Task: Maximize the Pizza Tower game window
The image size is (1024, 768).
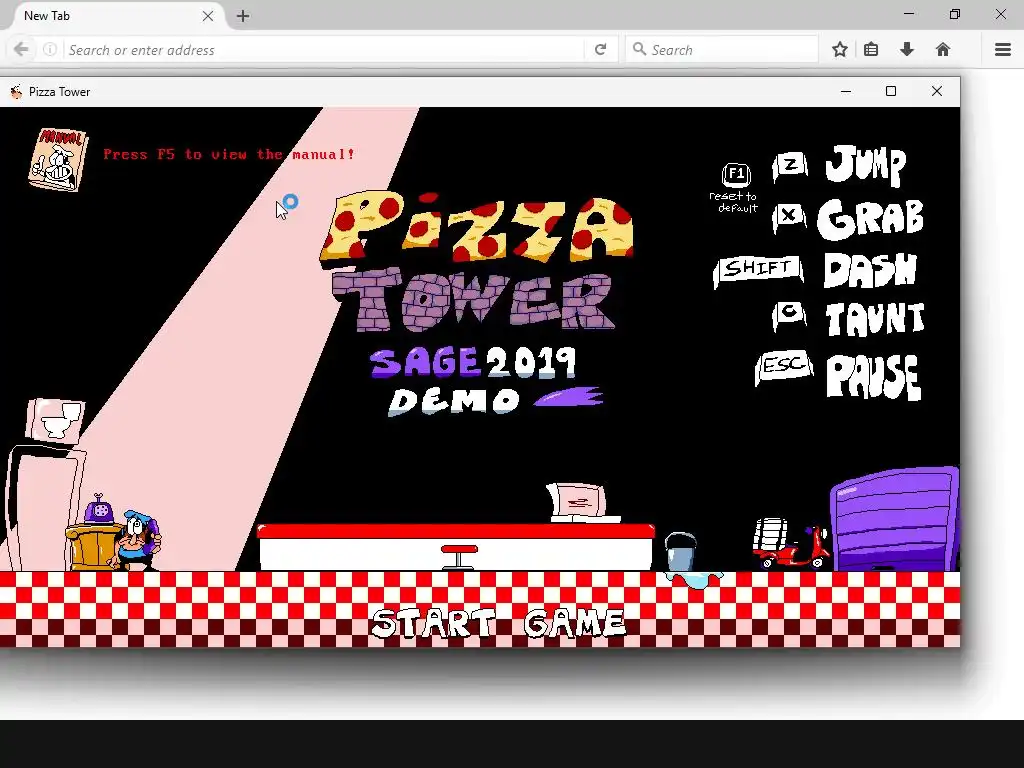Action: point(891,91)
